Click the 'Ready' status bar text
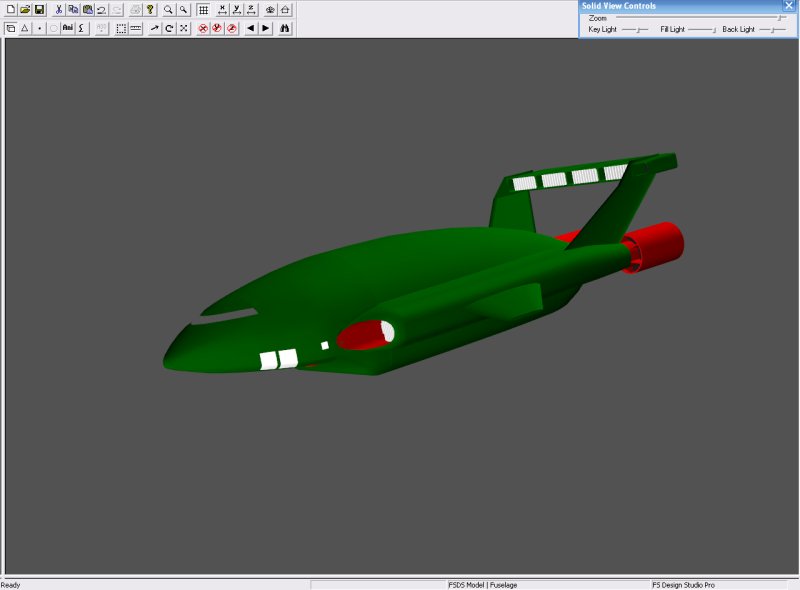This screenshot has width=800, height=590. coord(10,585)
